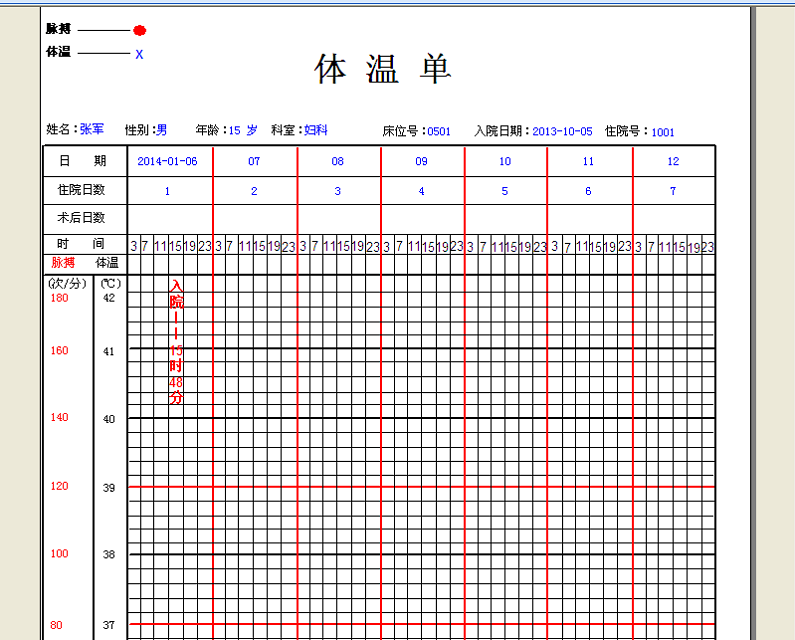Click hospital day number 7 cell
The height and width of the screenshot is (640, 795).
coord(673,191)
